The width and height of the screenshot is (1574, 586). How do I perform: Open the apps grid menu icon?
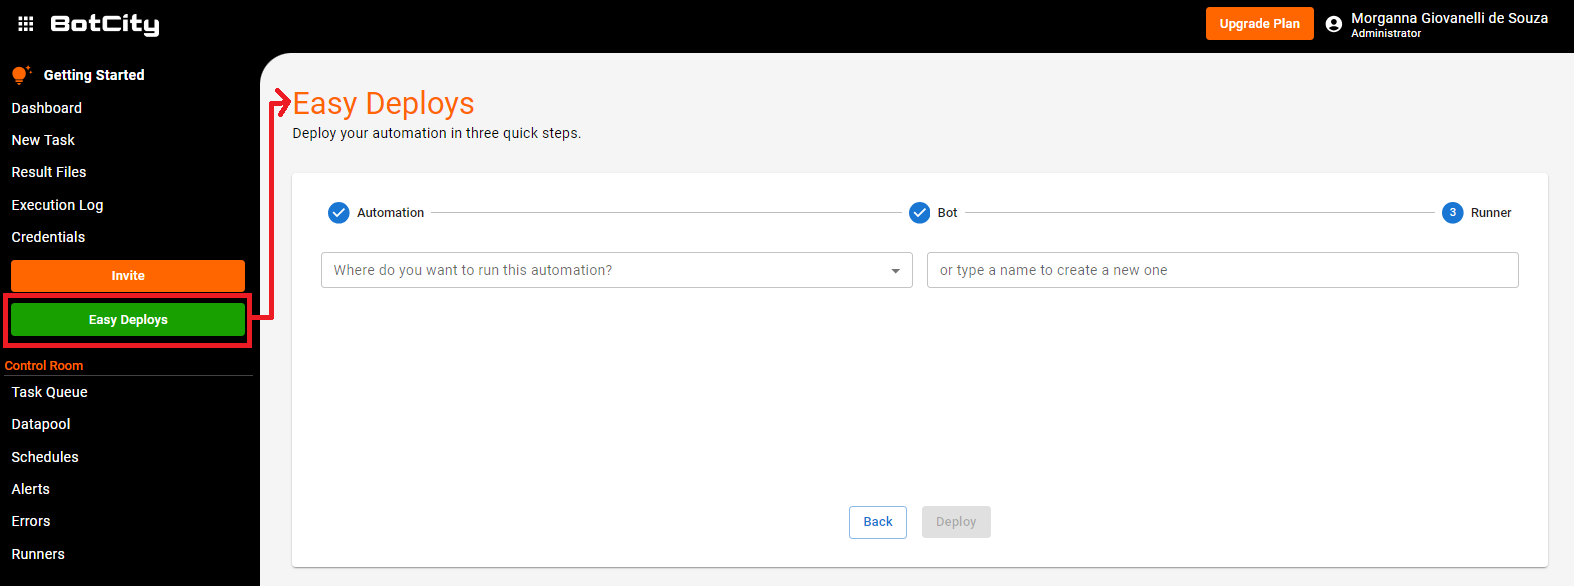tap(26, 24)
